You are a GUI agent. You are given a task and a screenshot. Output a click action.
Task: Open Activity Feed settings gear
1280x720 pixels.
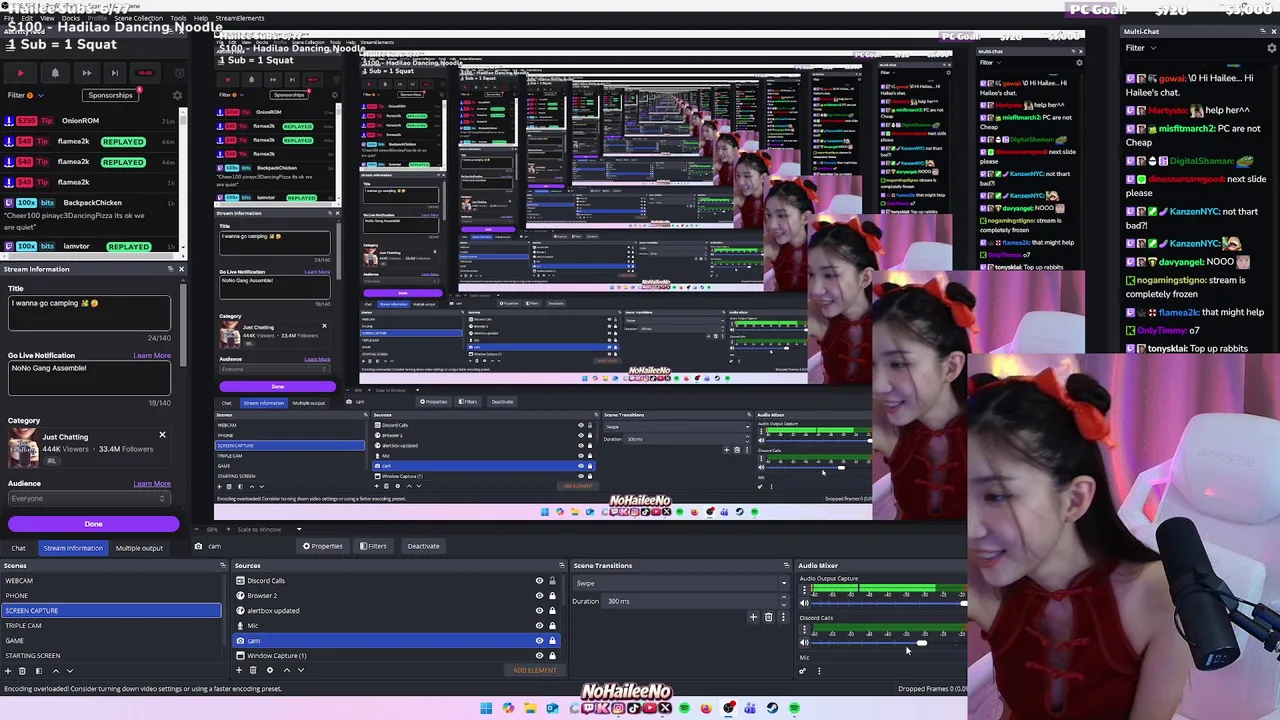coord(178,95)
